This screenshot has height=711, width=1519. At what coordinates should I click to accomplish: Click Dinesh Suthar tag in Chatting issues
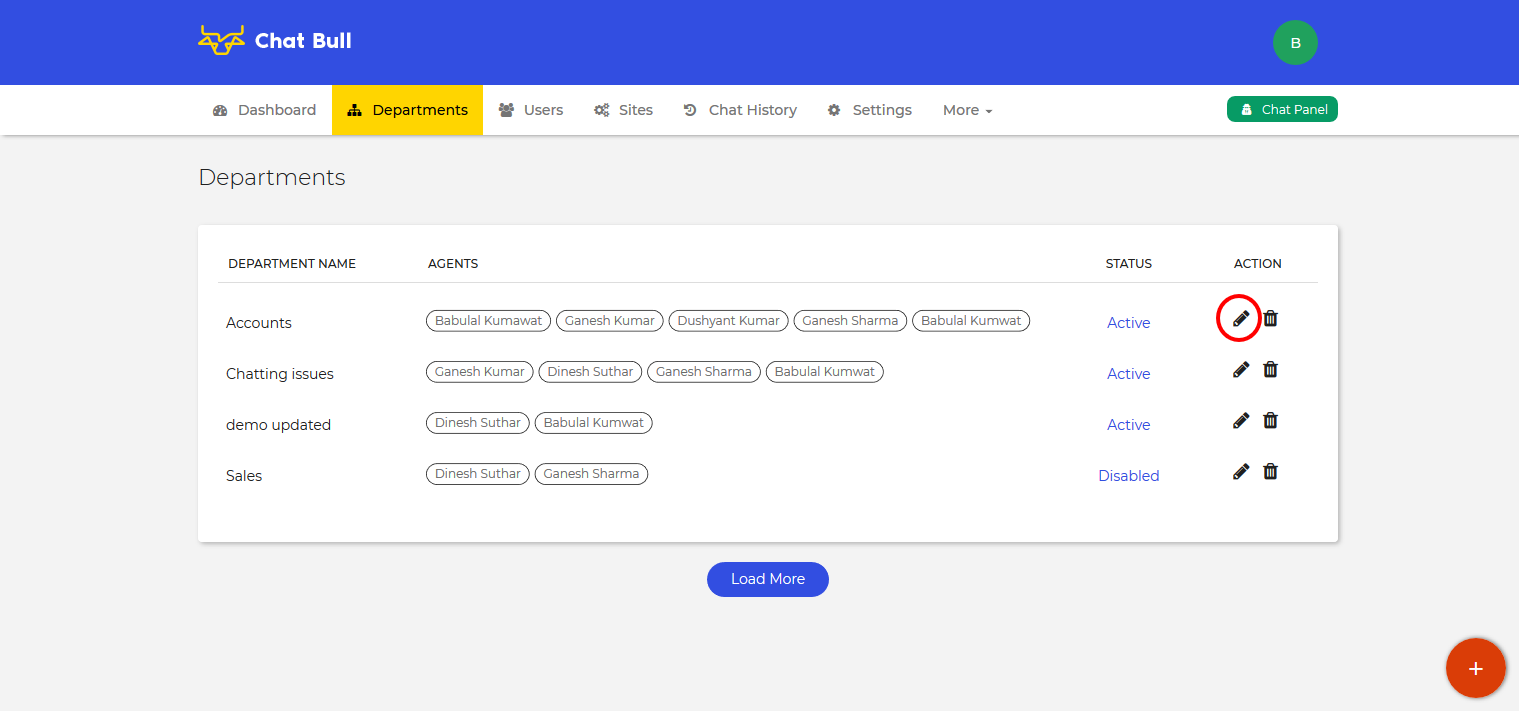[591, 372]
